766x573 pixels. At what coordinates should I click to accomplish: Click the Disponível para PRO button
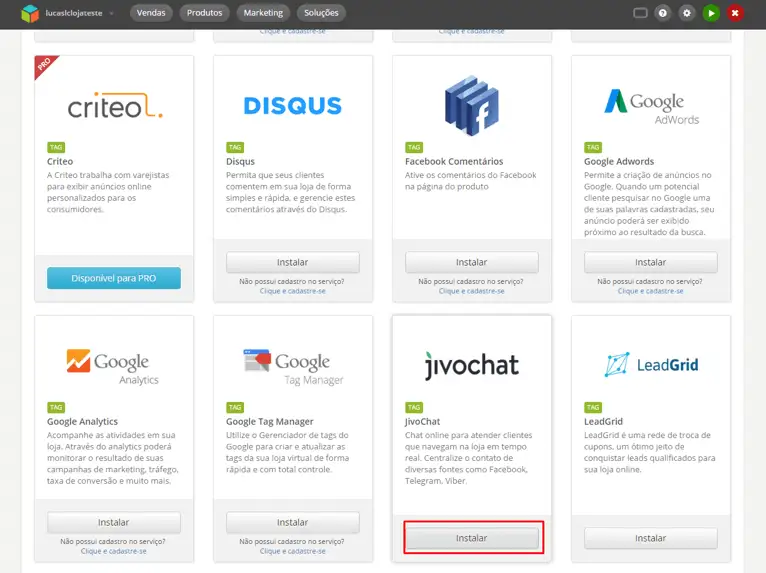114,277
